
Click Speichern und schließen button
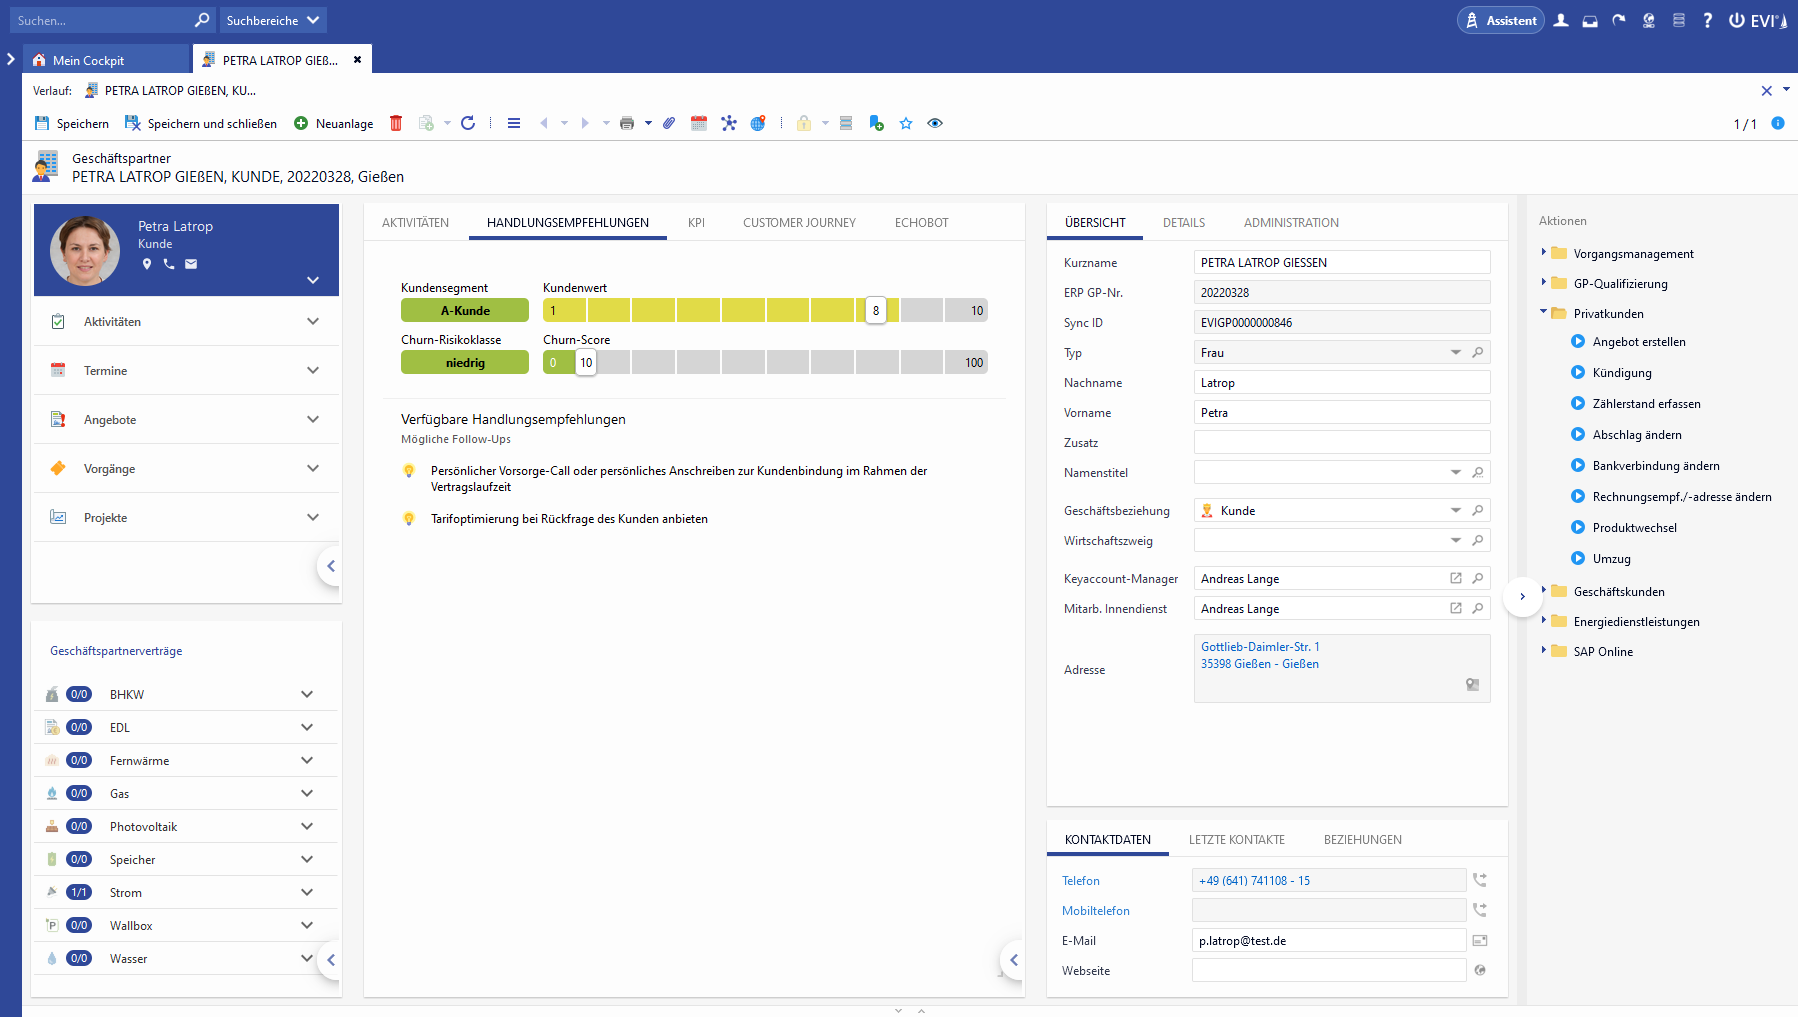coord(201,123)
